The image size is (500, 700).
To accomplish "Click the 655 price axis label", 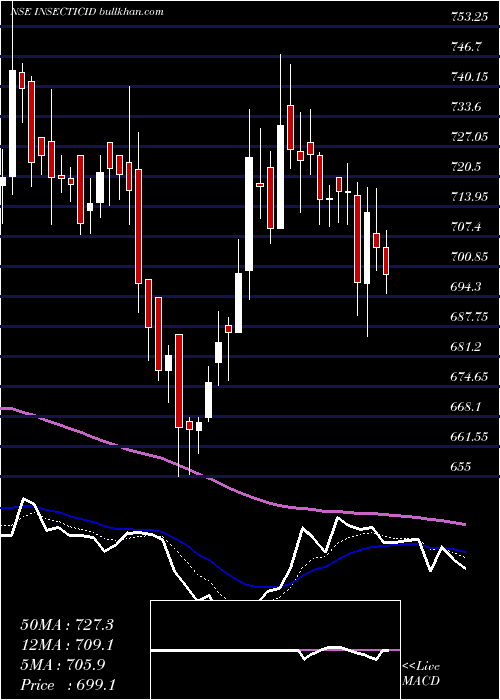I will tap(461, 467).
